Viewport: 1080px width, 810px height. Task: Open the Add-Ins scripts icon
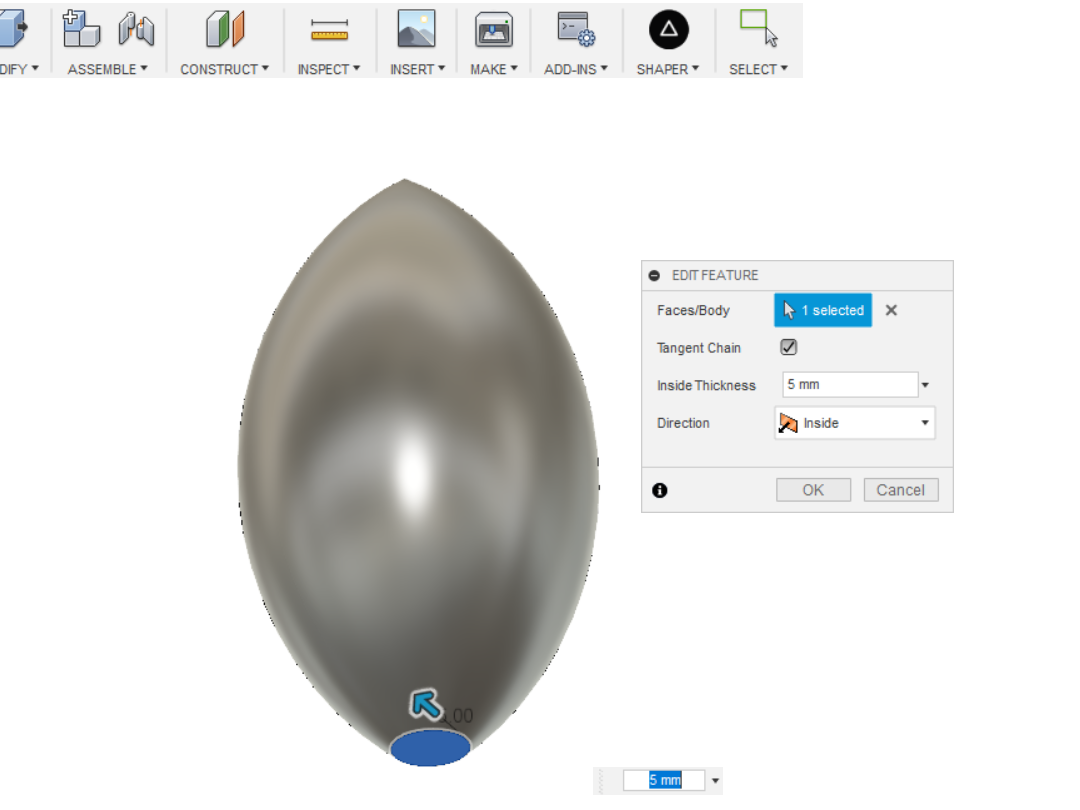[x=575, y=30]
